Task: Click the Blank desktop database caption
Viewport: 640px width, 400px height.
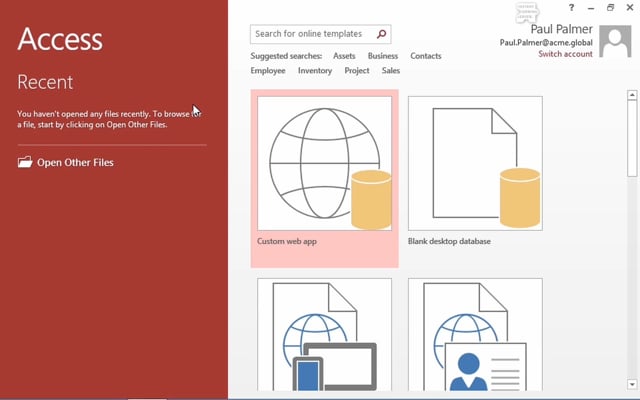Action: pos(449,241)
